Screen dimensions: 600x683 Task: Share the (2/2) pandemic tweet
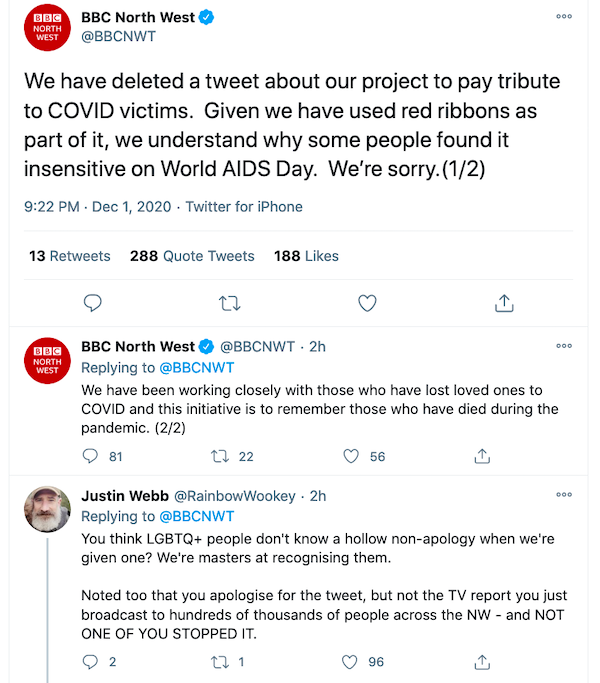(482, 456)
